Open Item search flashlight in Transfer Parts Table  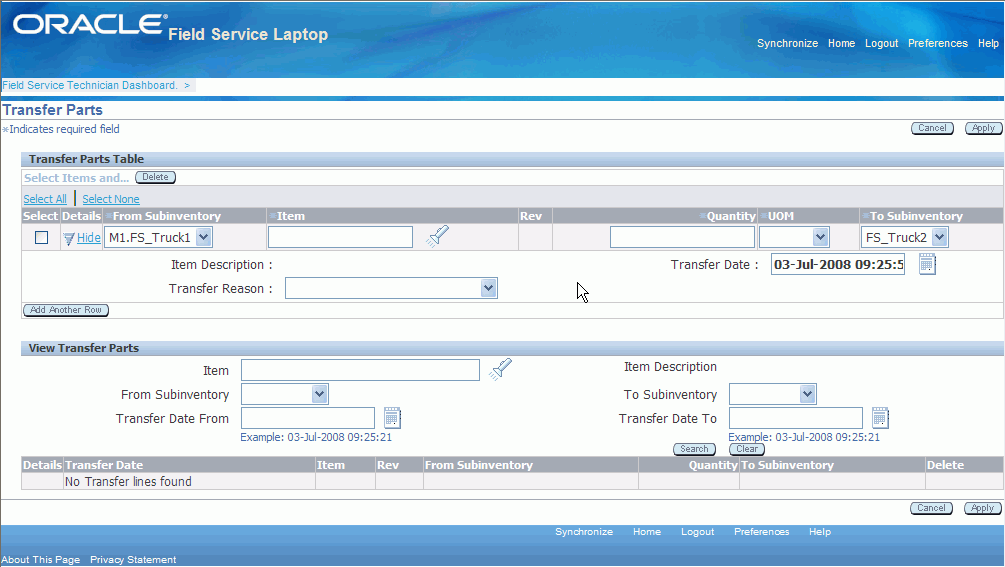click(437, 236)
